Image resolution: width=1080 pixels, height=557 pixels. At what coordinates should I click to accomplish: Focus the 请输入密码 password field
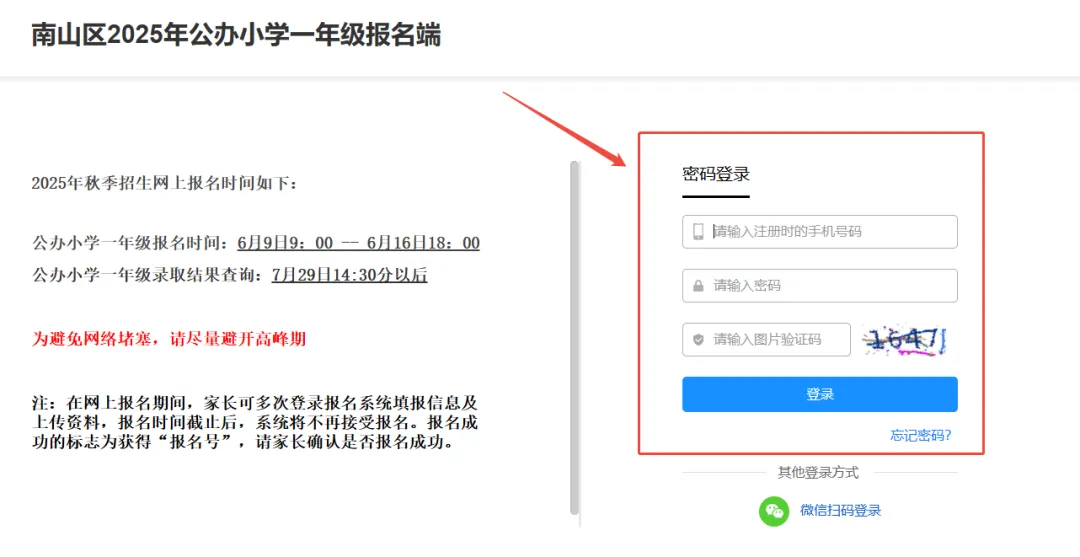tap(820, 286)
